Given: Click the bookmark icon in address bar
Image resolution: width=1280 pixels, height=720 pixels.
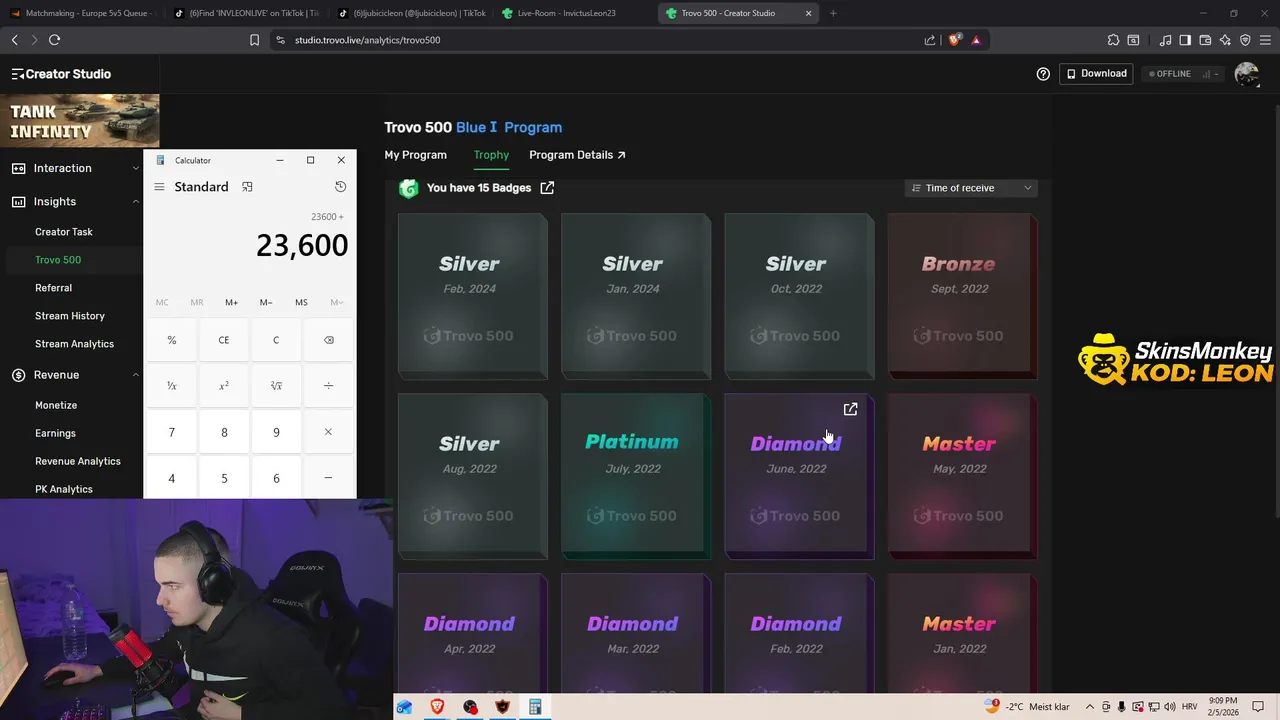Looking at the screenshot, I should 255,40.
